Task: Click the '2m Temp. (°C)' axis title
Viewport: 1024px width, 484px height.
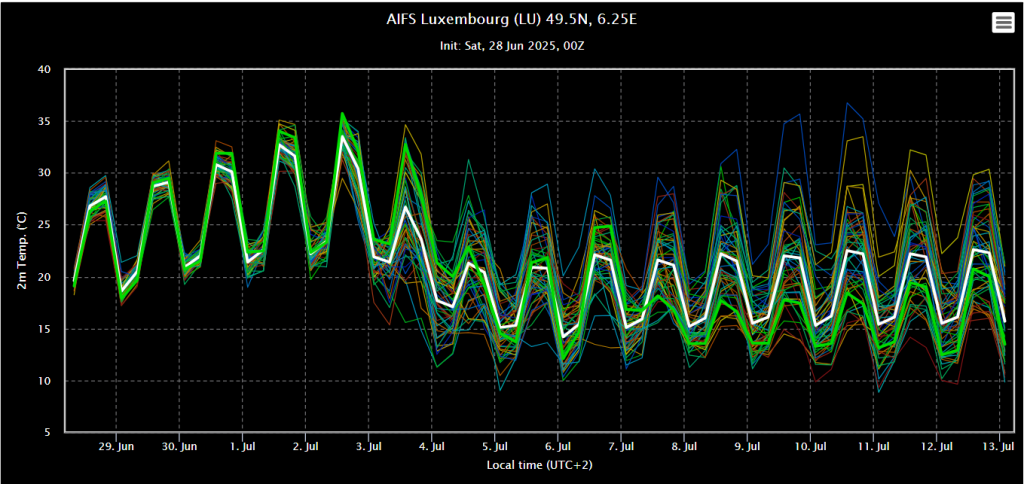Action: coord(21,251)
